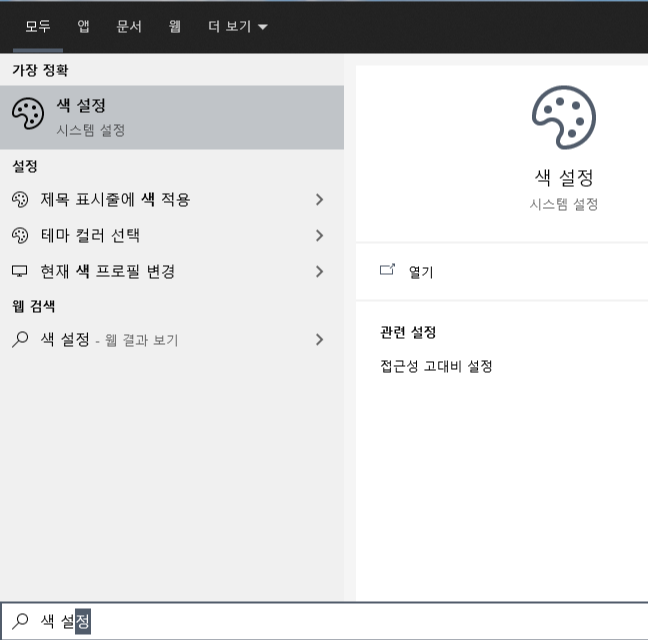Click monitor icon beside 현재 색 프로필 변경
Image resolution: width=648 pixels, height=640 pixels.
point(19,271)
